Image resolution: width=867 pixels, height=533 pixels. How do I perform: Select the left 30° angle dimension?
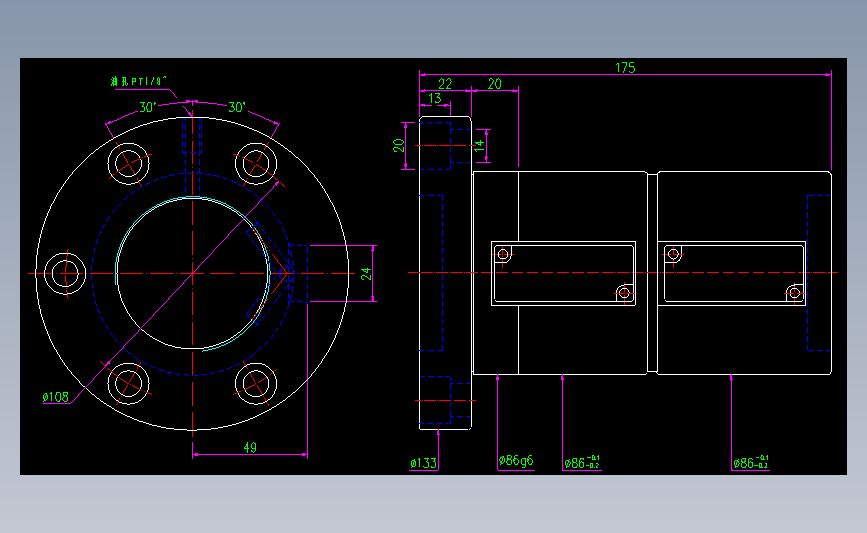[147, 107]
